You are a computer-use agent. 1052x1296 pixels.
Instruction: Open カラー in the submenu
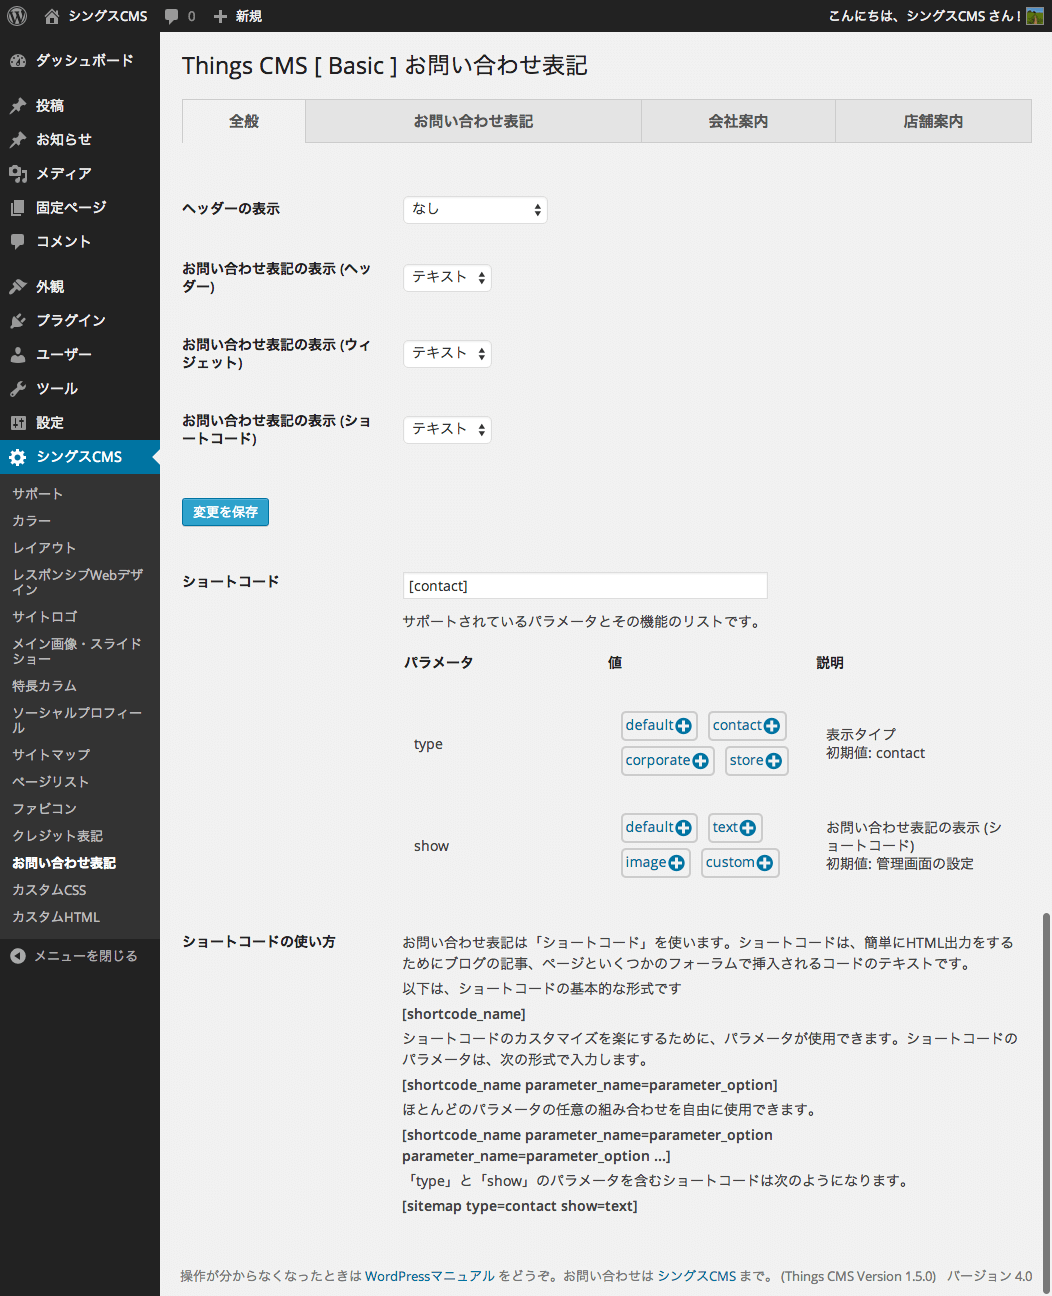point(32,521)
